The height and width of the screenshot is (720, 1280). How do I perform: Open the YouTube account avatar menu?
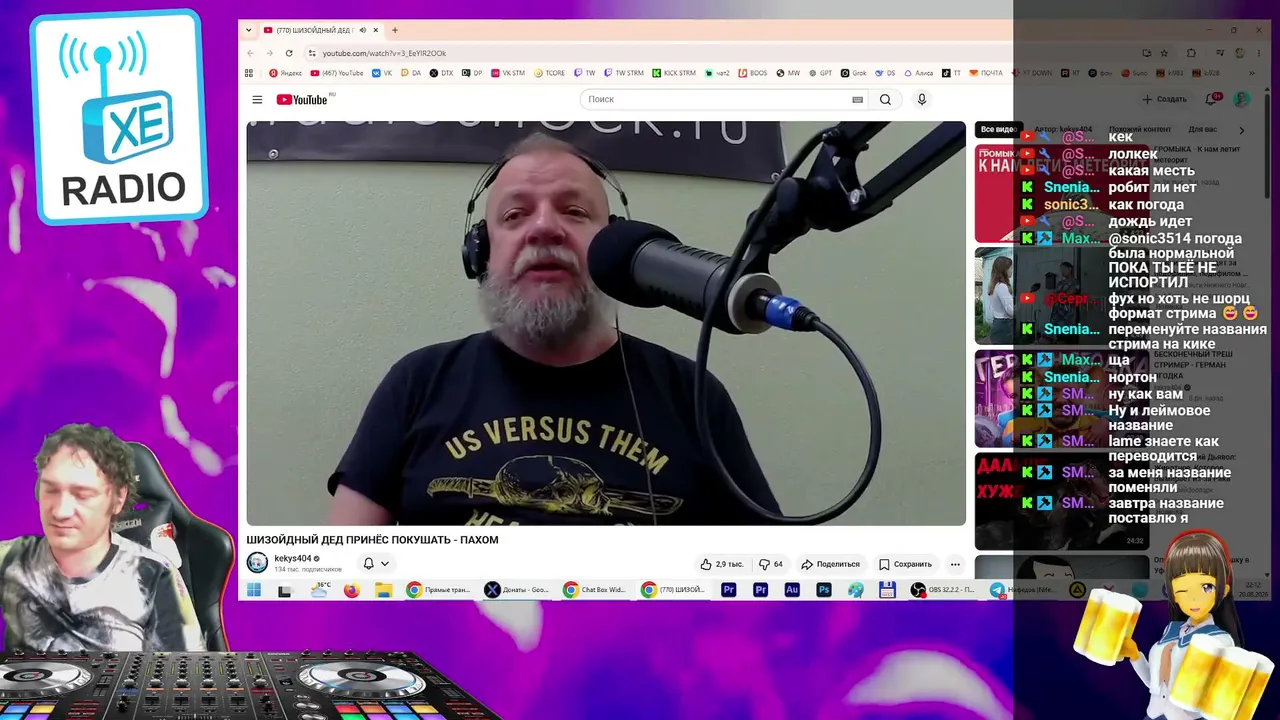click(x=1242, y=99)
